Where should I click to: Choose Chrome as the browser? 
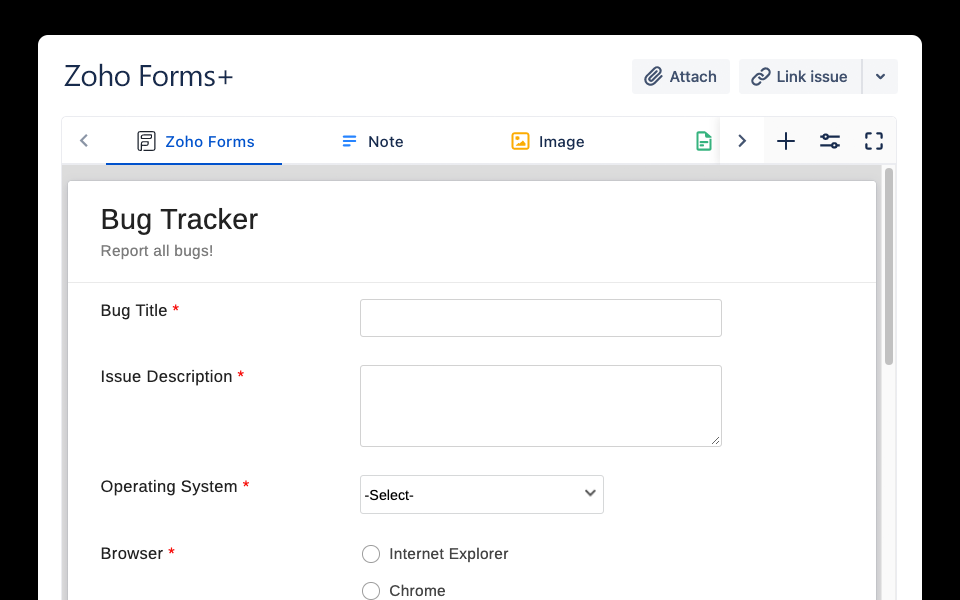(x=371, y=590)
